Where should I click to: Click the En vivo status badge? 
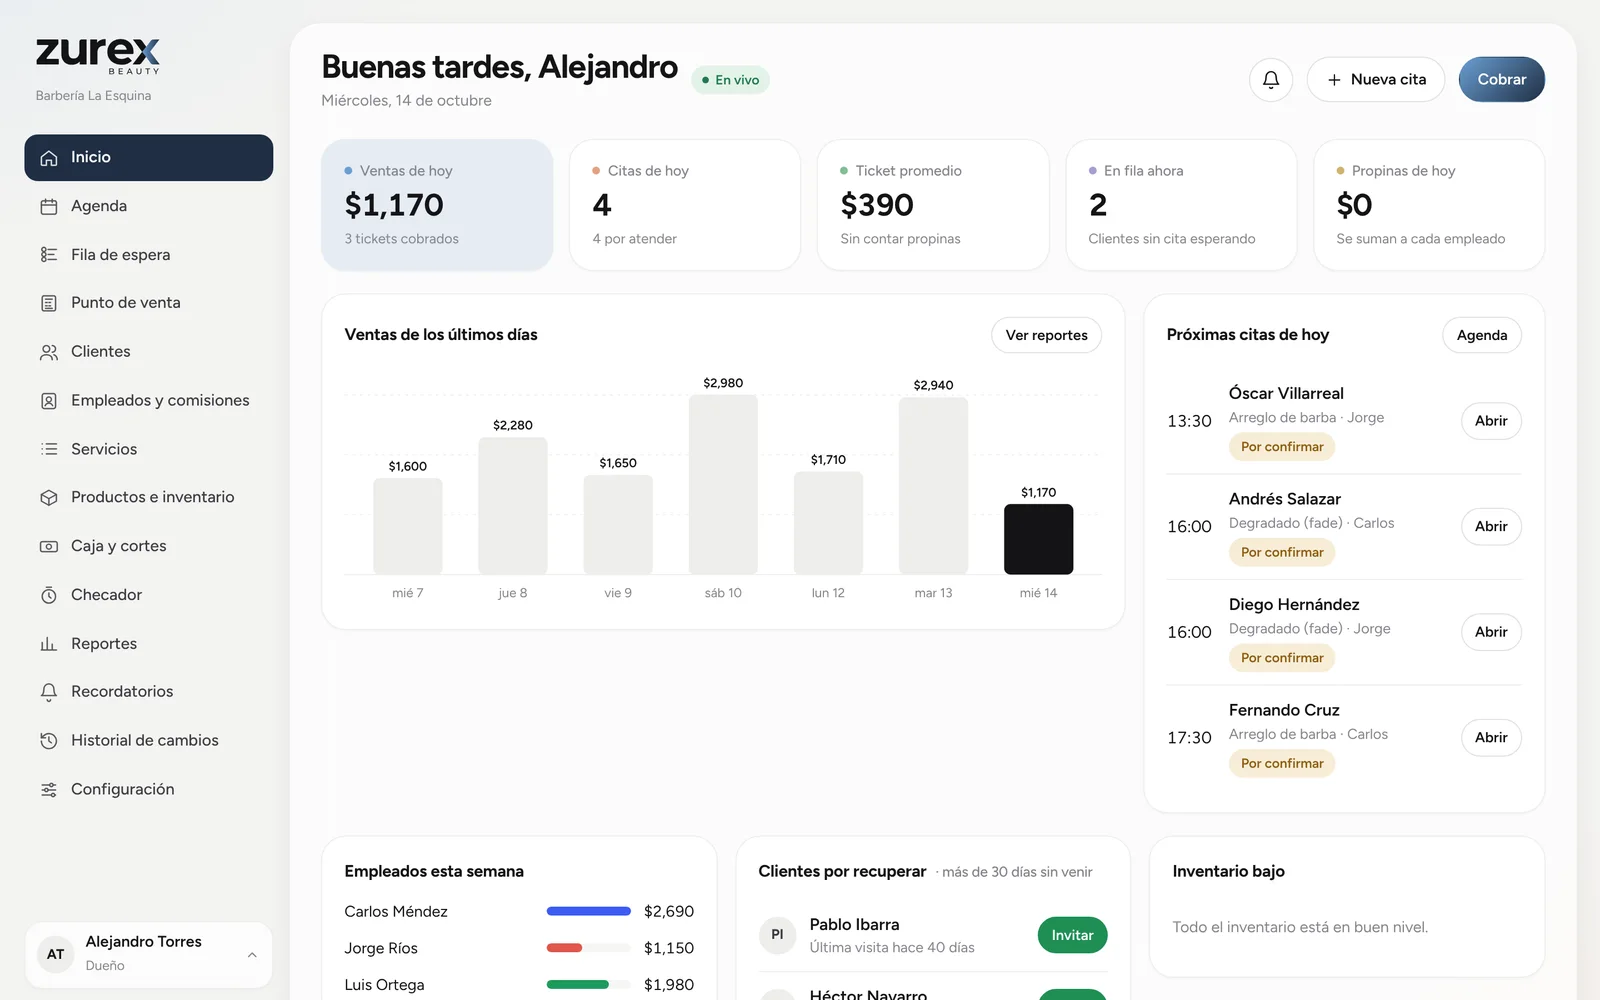(x=730, y=80)
